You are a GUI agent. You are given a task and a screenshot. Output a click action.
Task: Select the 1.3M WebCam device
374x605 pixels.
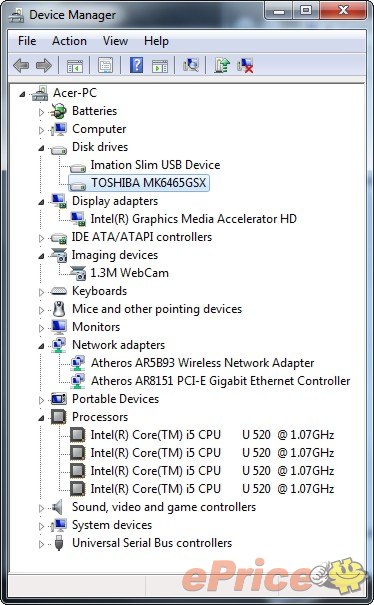point(129,273)
